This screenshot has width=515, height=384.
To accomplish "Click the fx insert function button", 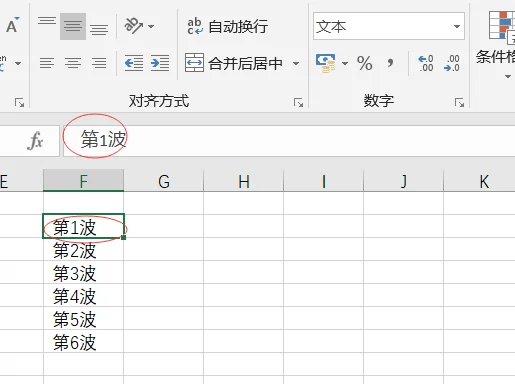I will [x=35, y=141].
